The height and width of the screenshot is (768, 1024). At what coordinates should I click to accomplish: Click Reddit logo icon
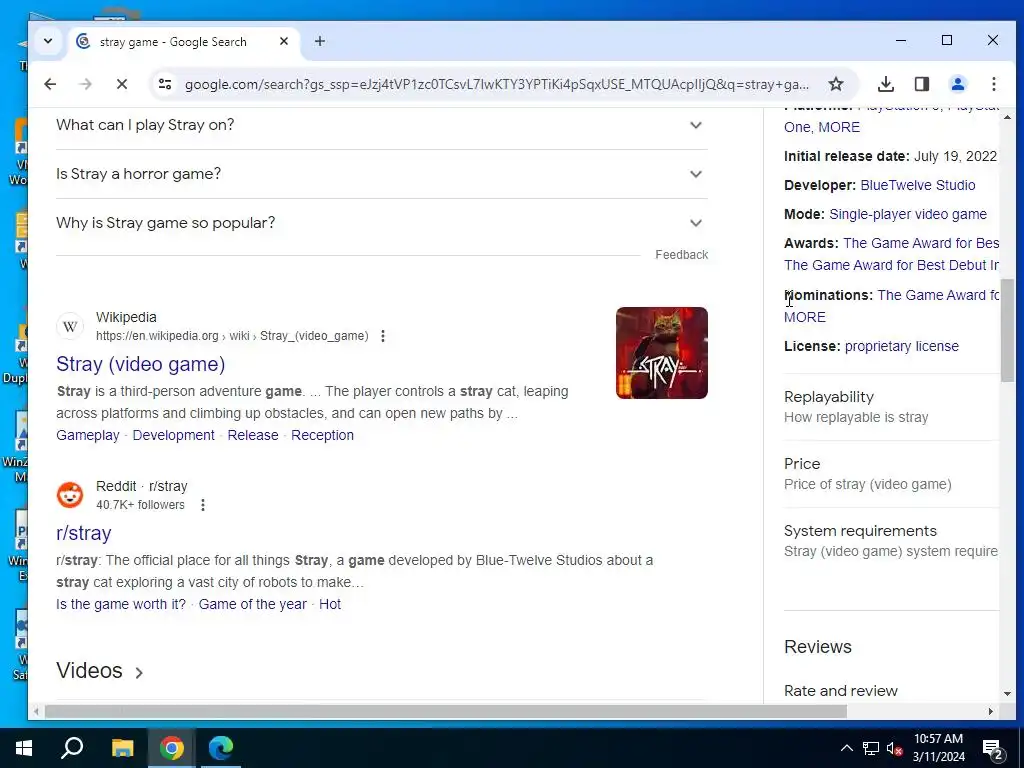click(x=70, y=495)
